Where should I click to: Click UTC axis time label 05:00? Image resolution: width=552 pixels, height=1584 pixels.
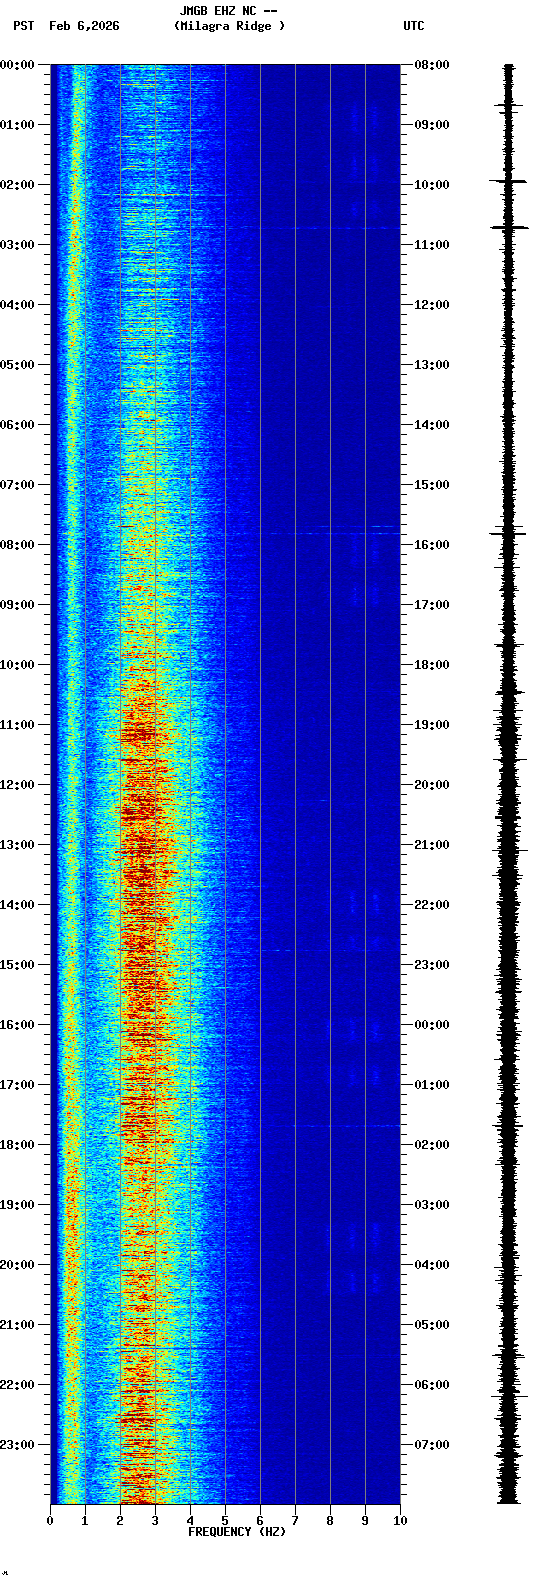(432, 1325)
